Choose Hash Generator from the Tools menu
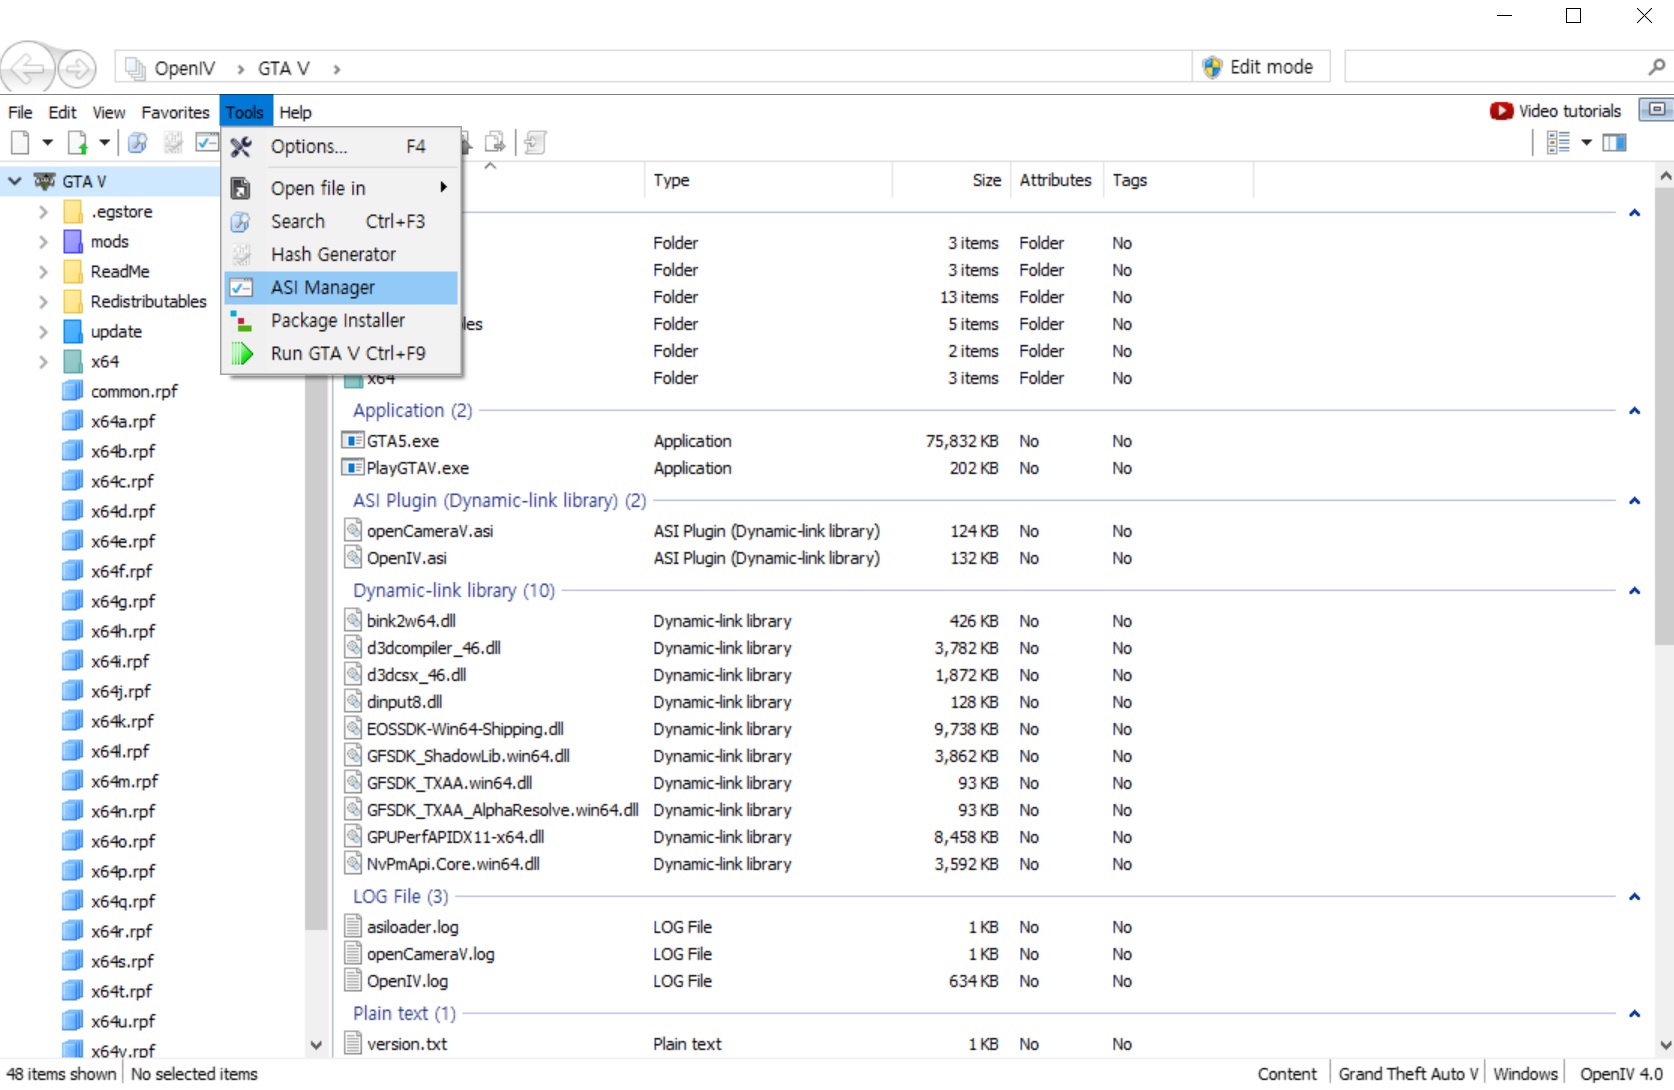 341,254
